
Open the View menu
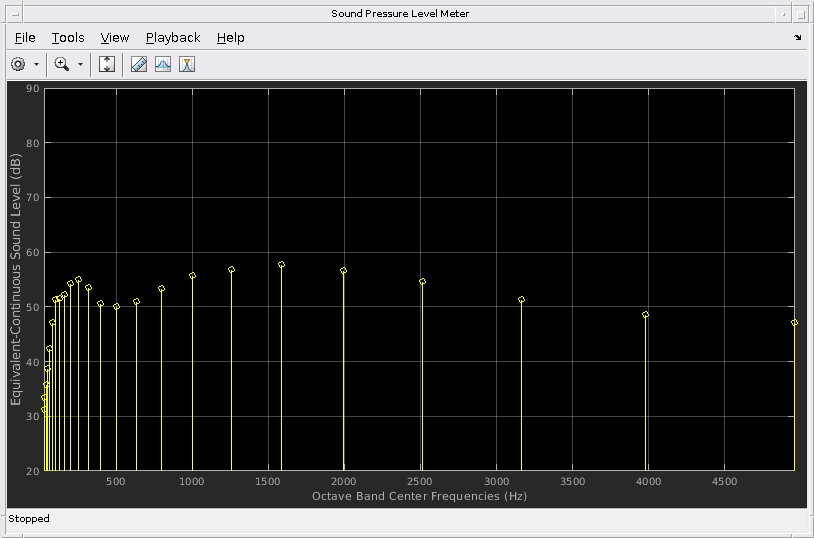click(x=115, y=38)
